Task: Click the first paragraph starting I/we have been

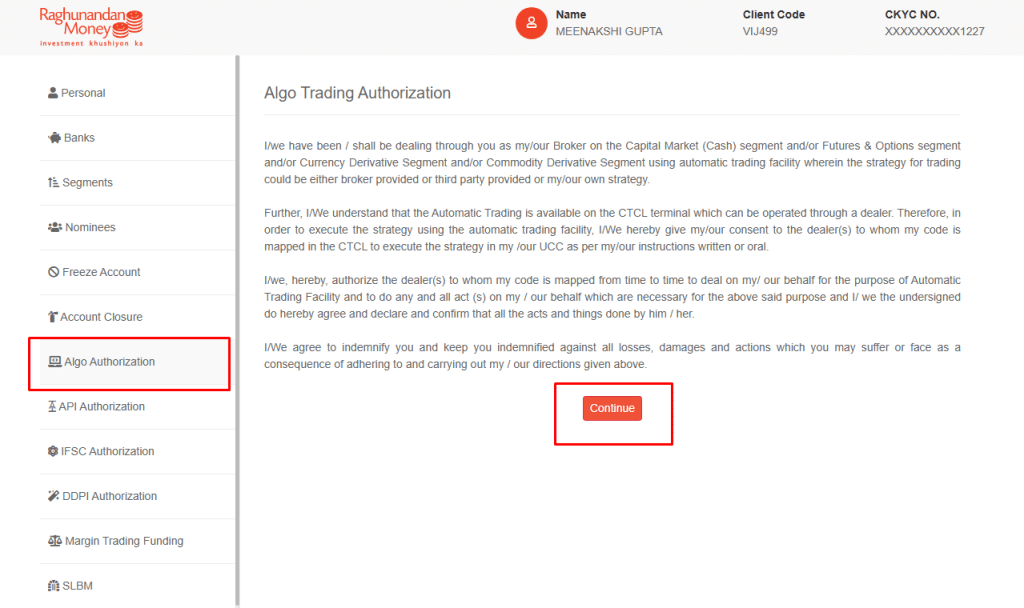Action: [612, 163]
